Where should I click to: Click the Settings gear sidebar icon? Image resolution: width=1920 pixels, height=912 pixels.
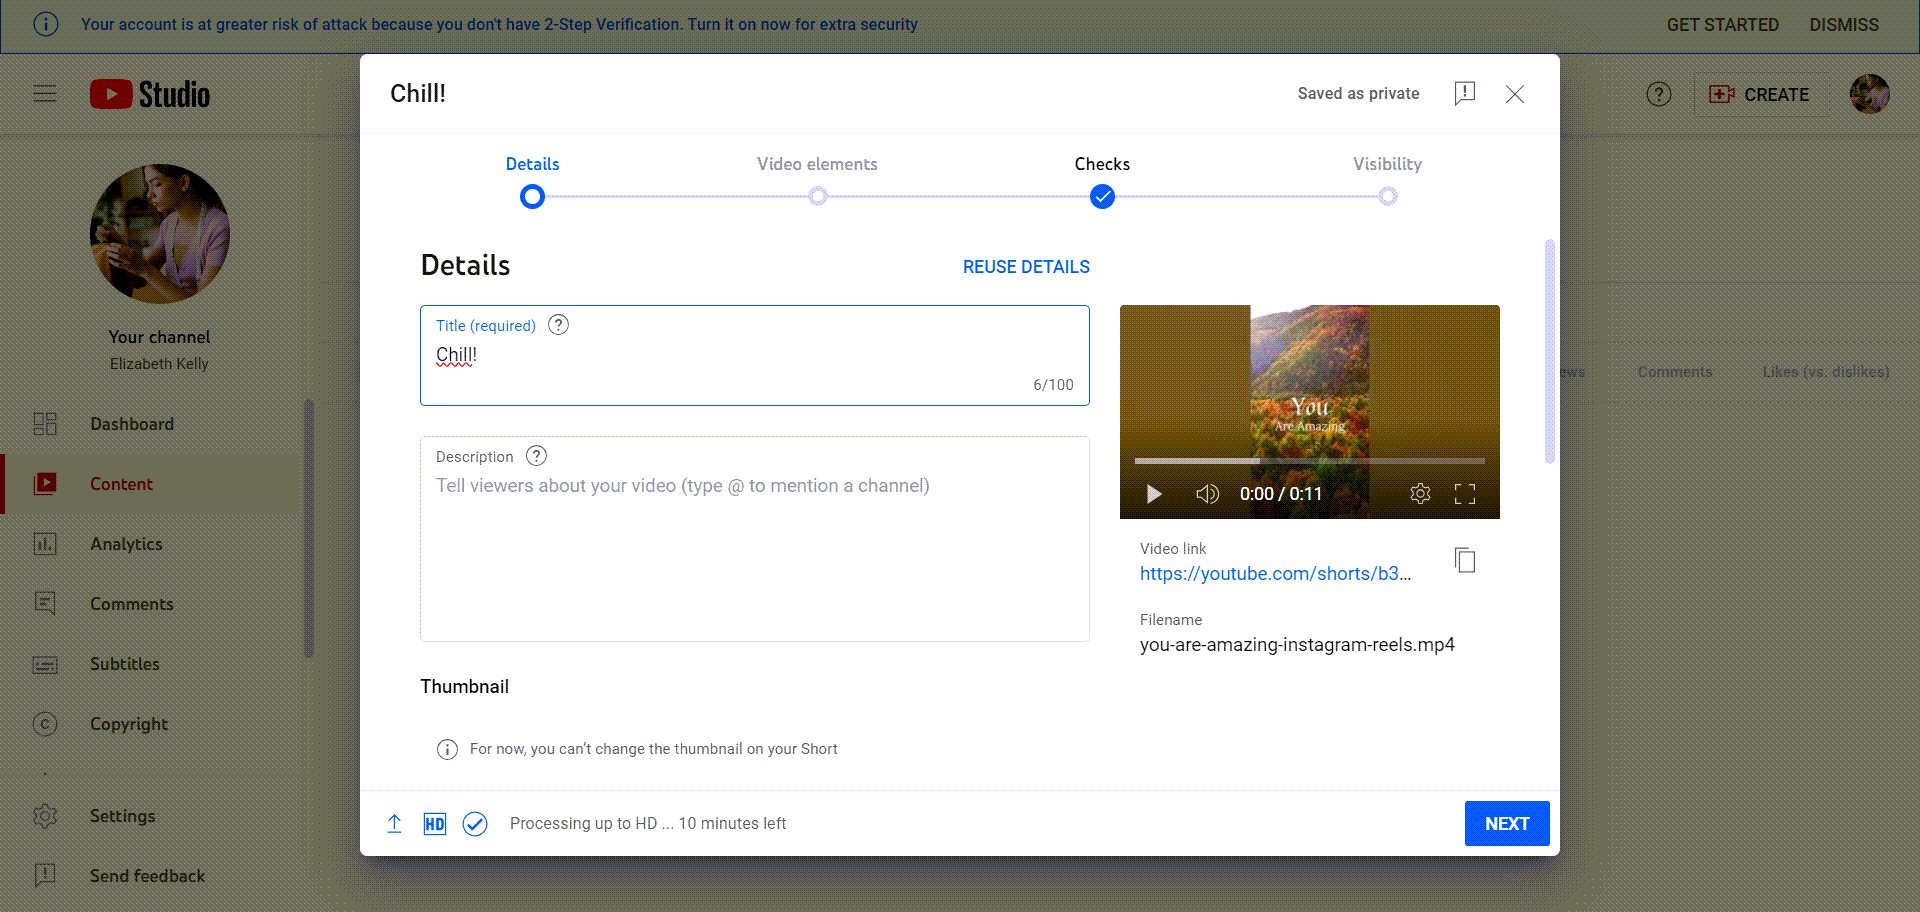45,816
